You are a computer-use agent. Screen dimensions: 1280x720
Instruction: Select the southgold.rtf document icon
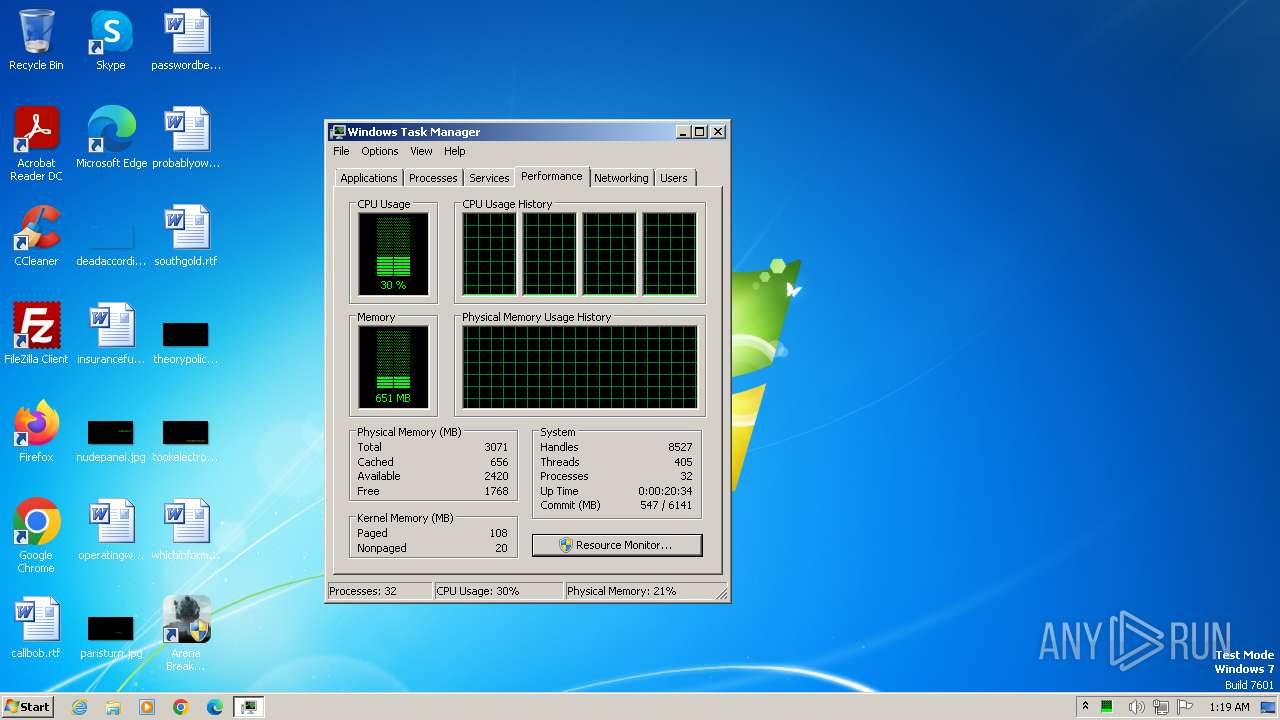186,236
